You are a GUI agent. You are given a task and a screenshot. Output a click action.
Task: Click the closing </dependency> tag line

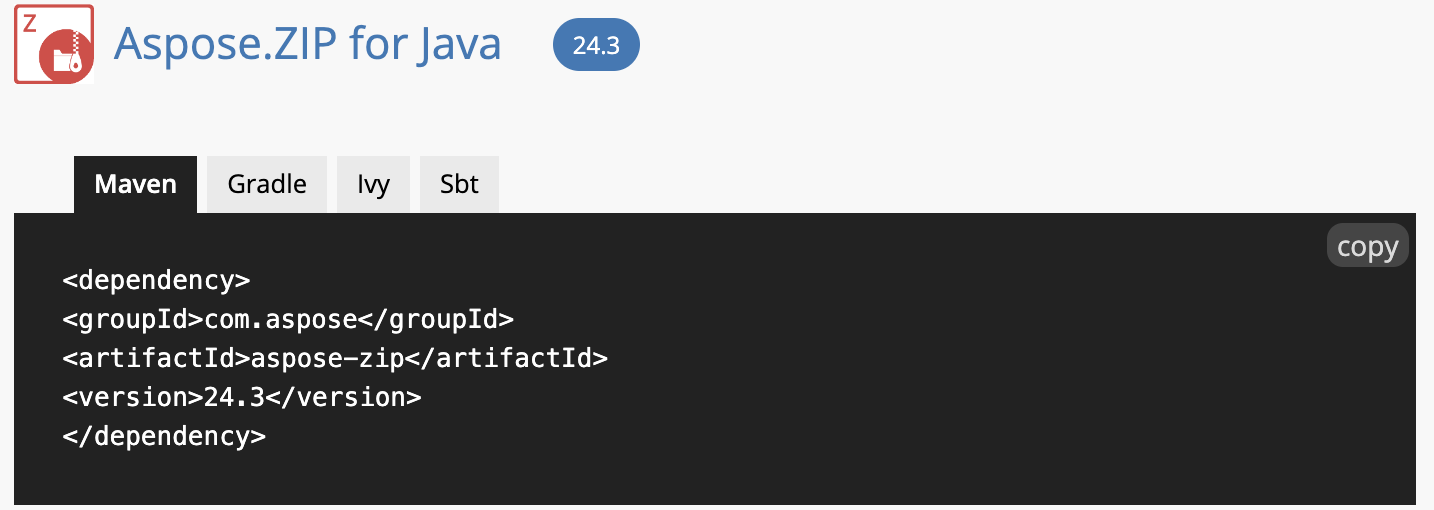pos(164,436)
